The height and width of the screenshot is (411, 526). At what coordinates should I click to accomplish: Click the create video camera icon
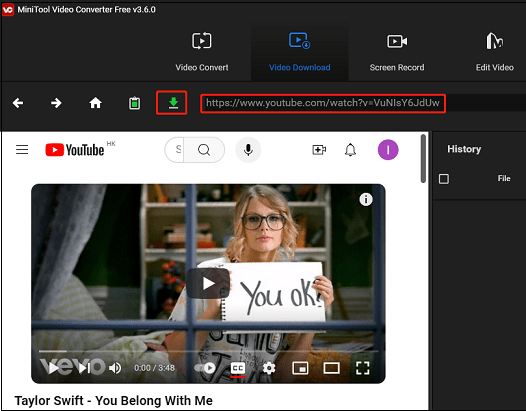click(x=319, y=150)
